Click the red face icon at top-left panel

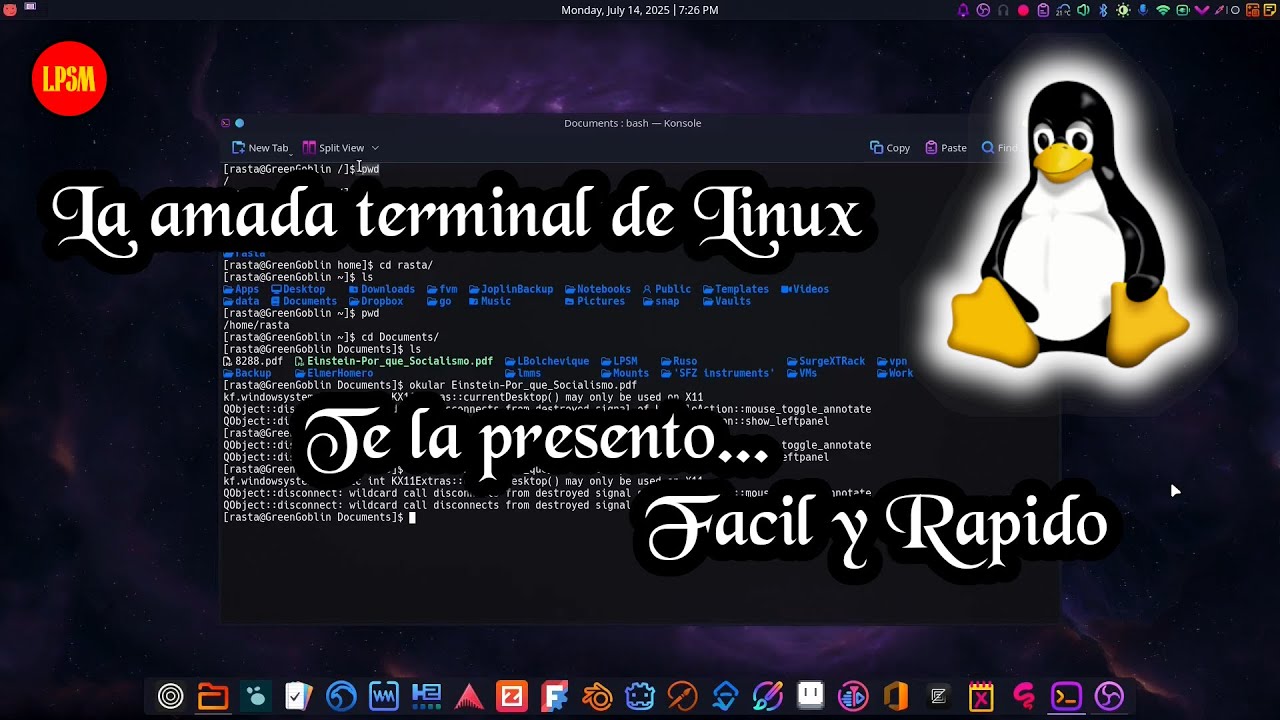coord(9,8)
